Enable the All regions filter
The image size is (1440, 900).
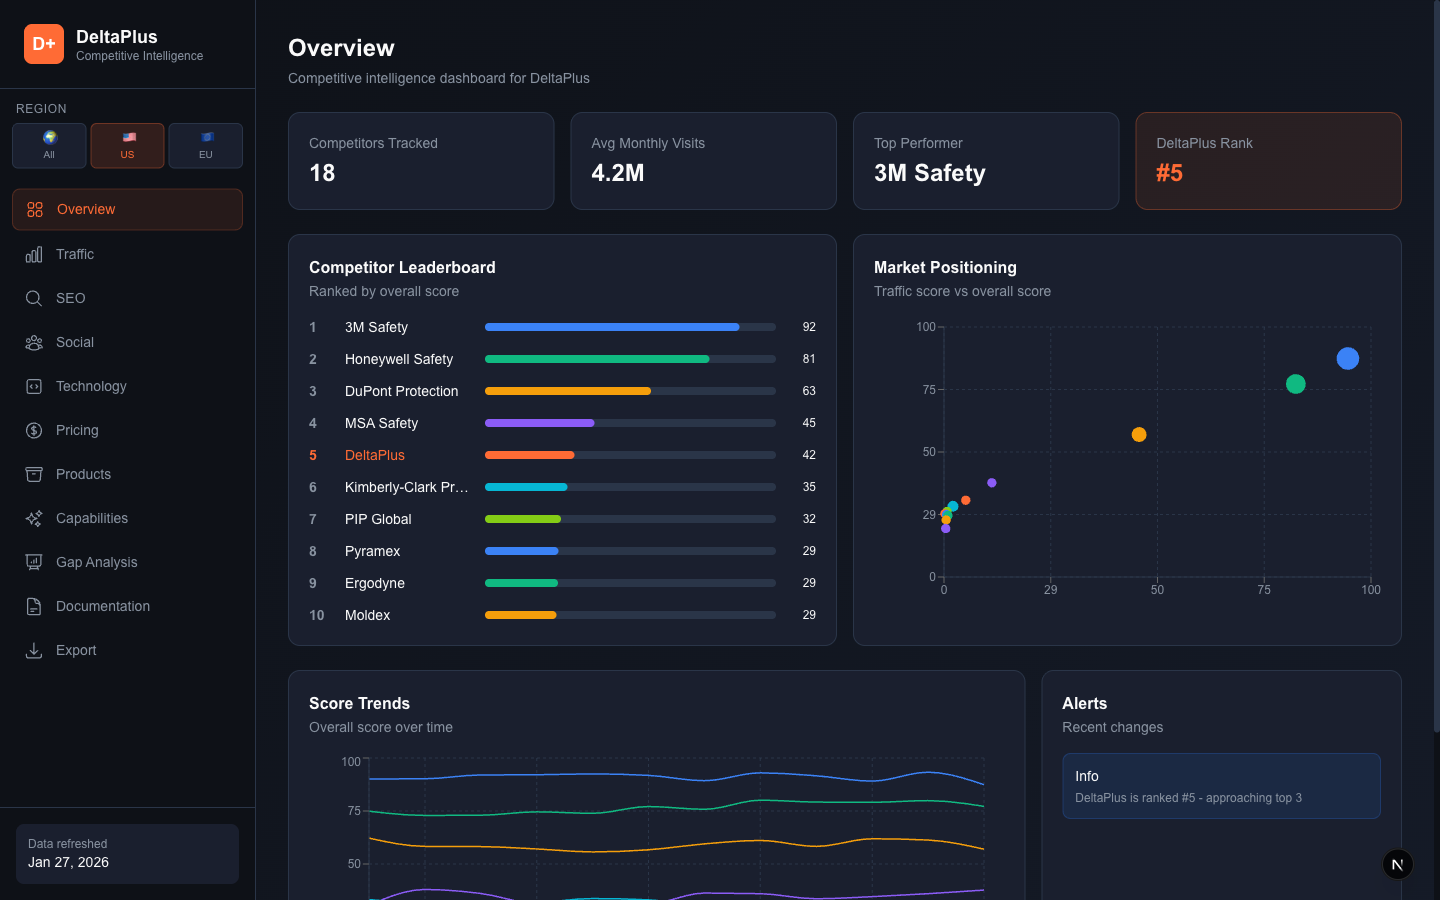pos(49,145)
